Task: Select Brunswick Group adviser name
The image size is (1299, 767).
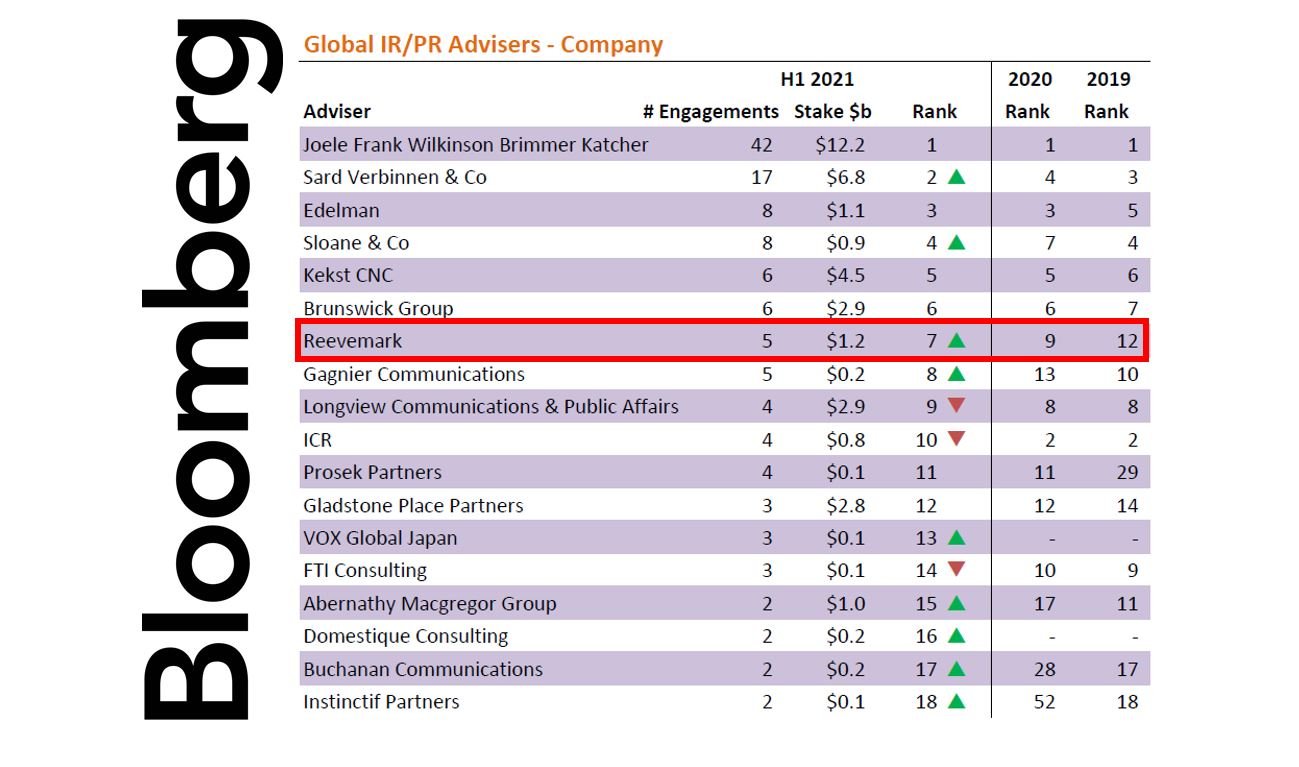Action: point(378,308)
